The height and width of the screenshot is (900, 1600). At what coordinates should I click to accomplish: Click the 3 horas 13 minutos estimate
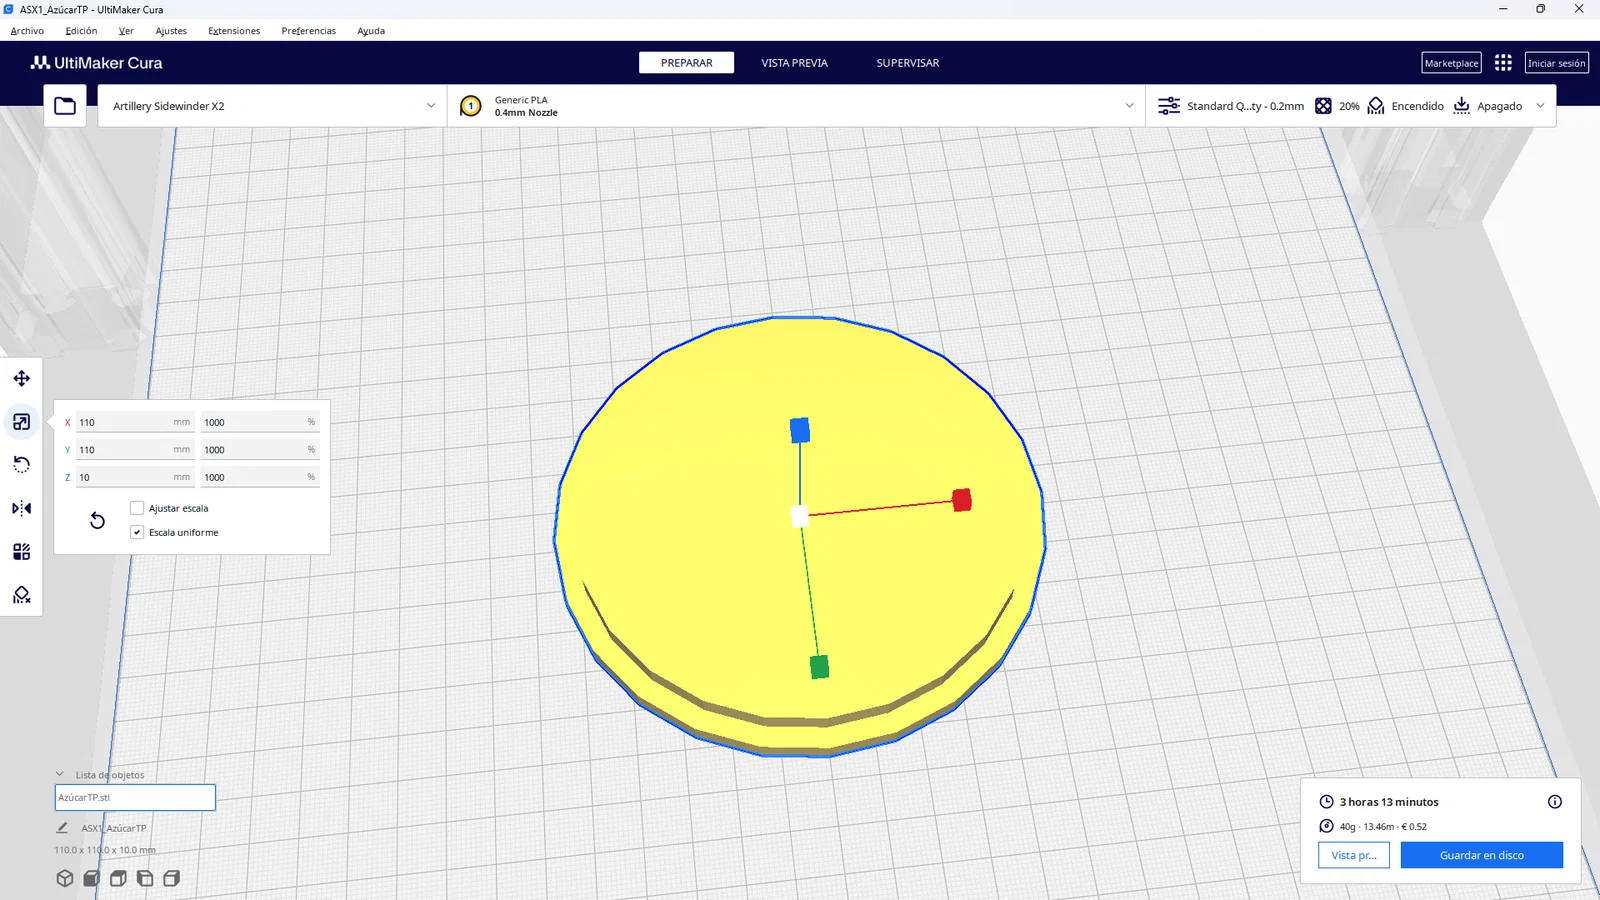tap(1389, 802)
